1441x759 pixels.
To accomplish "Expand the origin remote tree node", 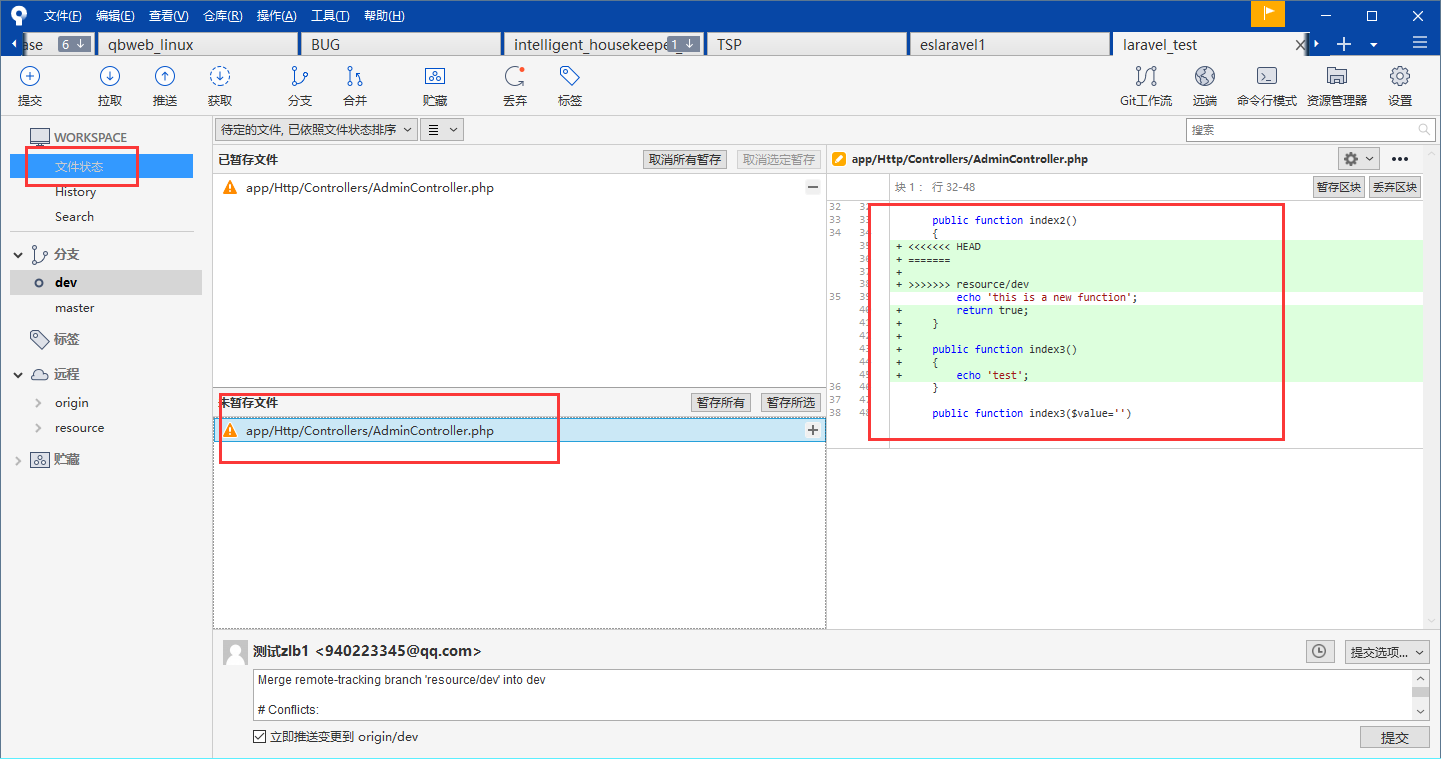I will 38,403.
